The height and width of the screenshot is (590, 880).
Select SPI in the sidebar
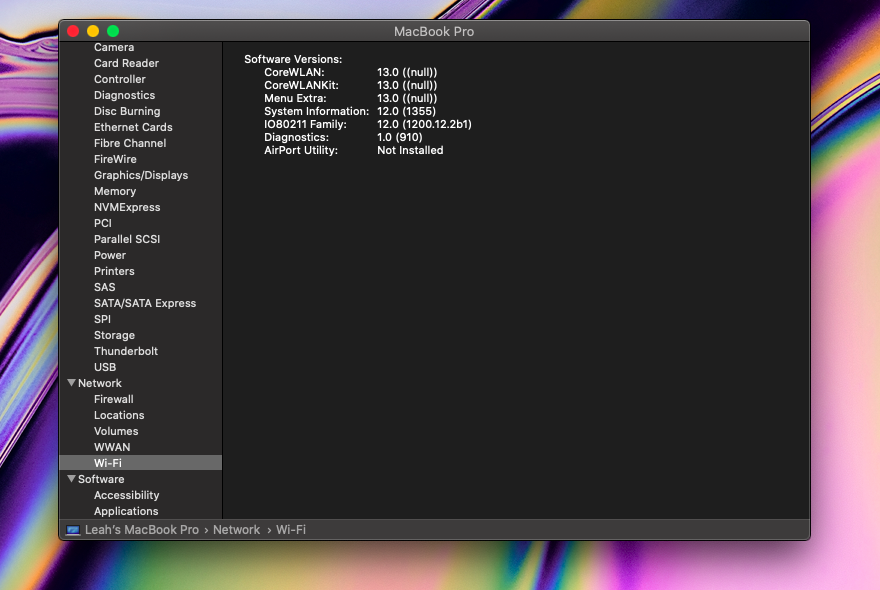click(102, 319)
